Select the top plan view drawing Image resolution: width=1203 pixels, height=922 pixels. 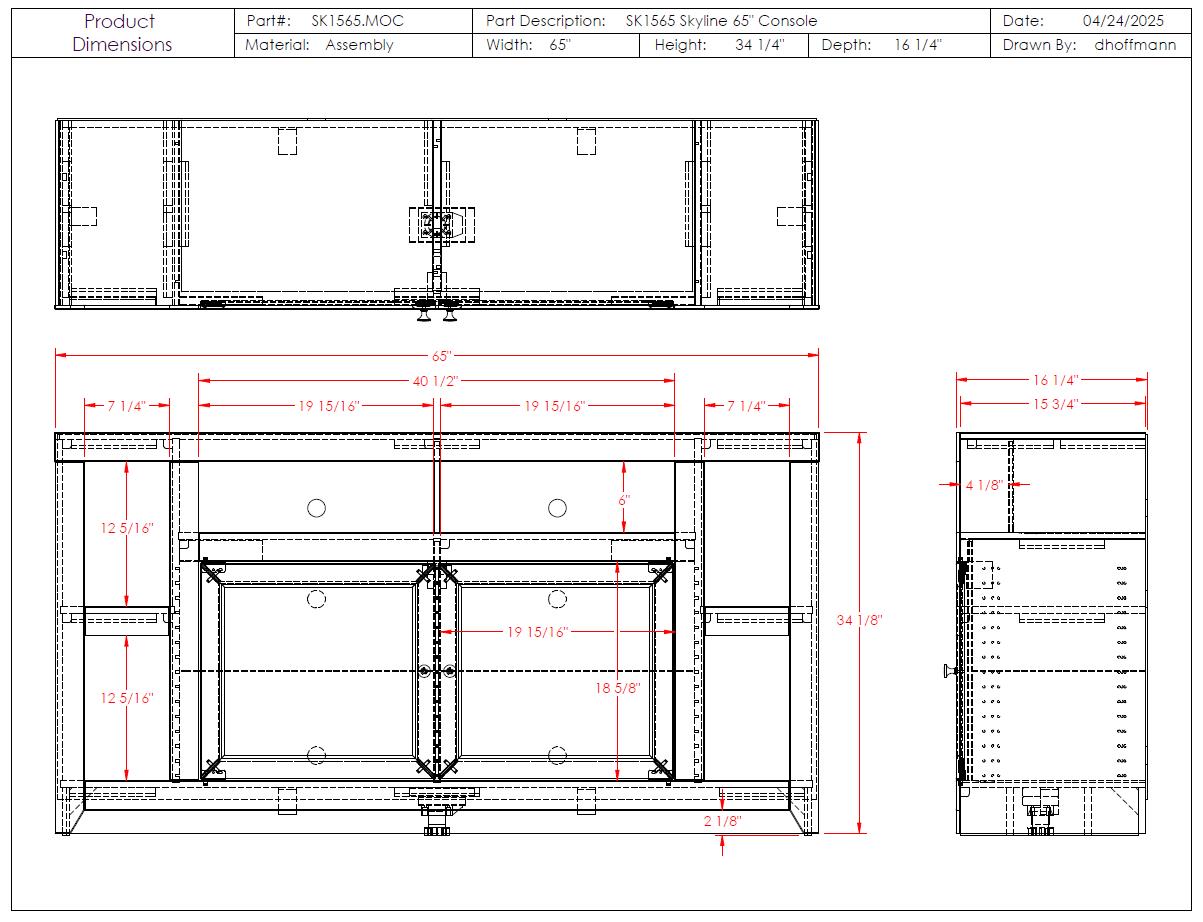pos(437,215)
